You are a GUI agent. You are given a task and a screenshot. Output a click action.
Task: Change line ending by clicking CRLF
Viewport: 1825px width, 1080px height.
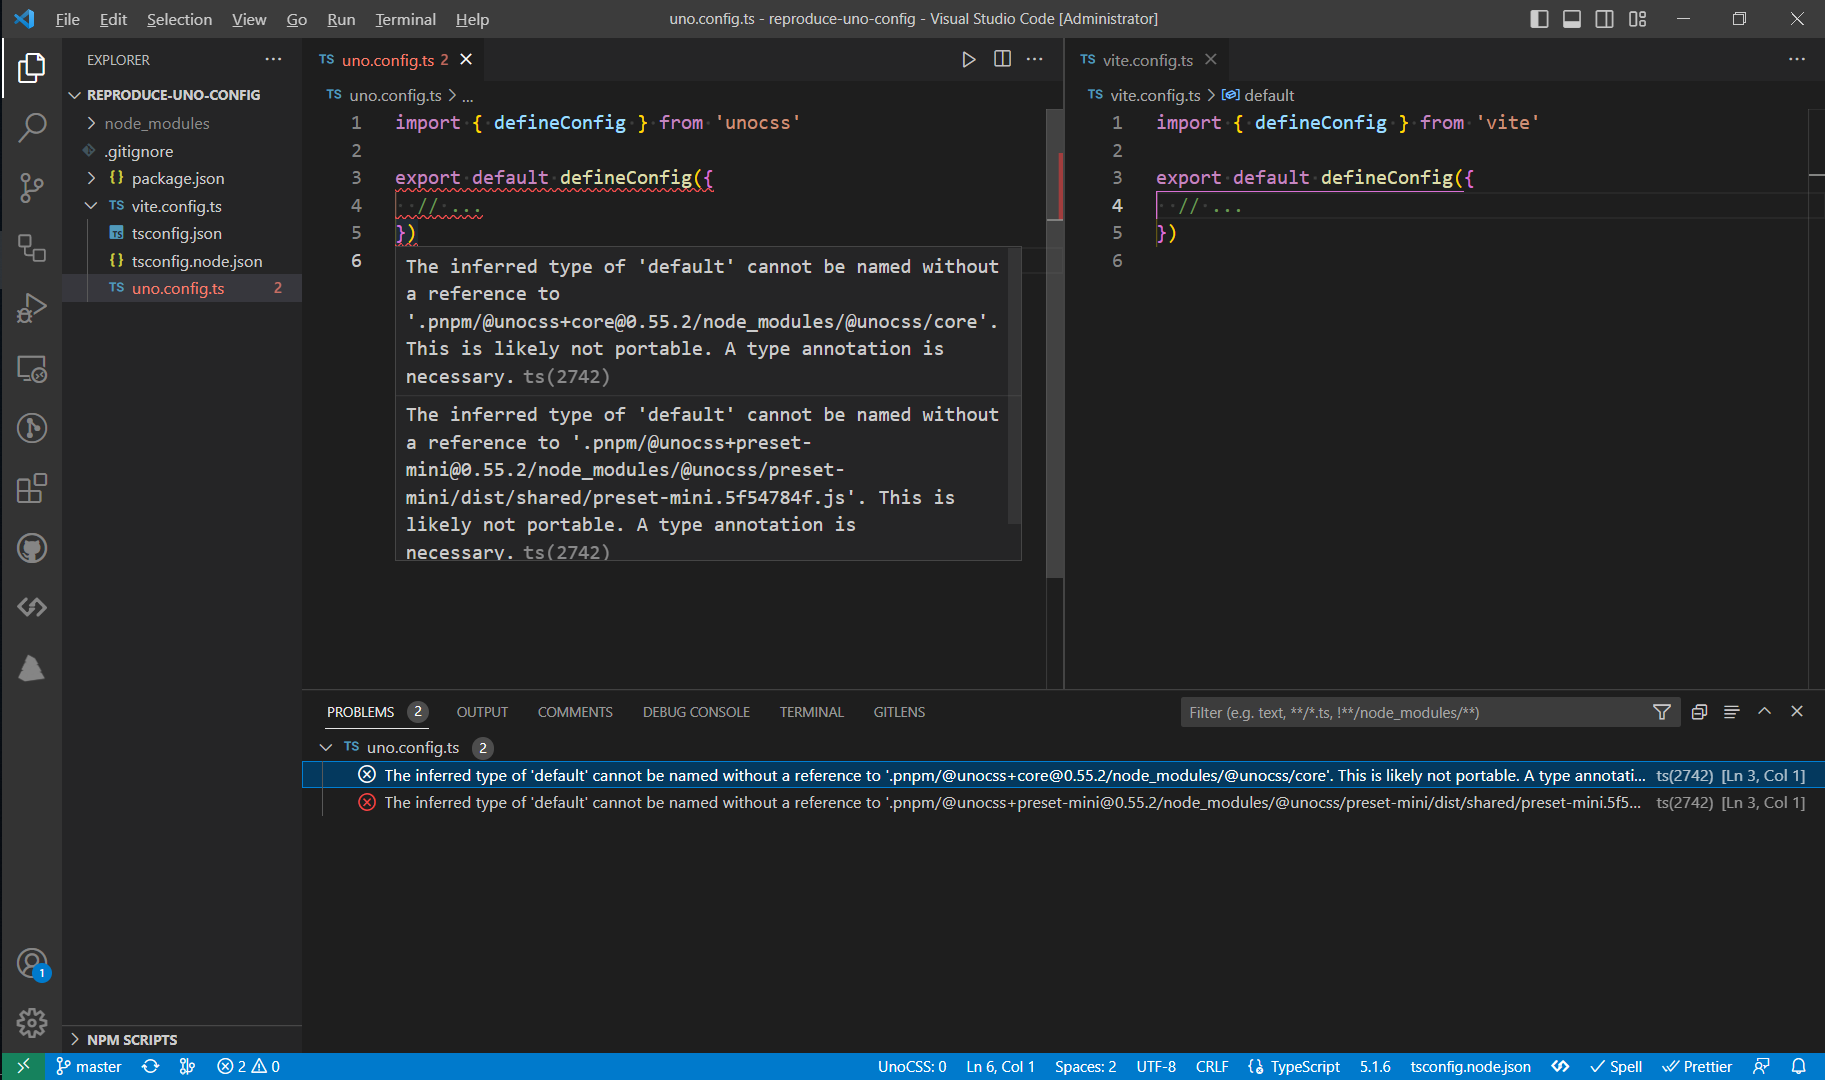pyautogui.click(x=1211, y=1066)
